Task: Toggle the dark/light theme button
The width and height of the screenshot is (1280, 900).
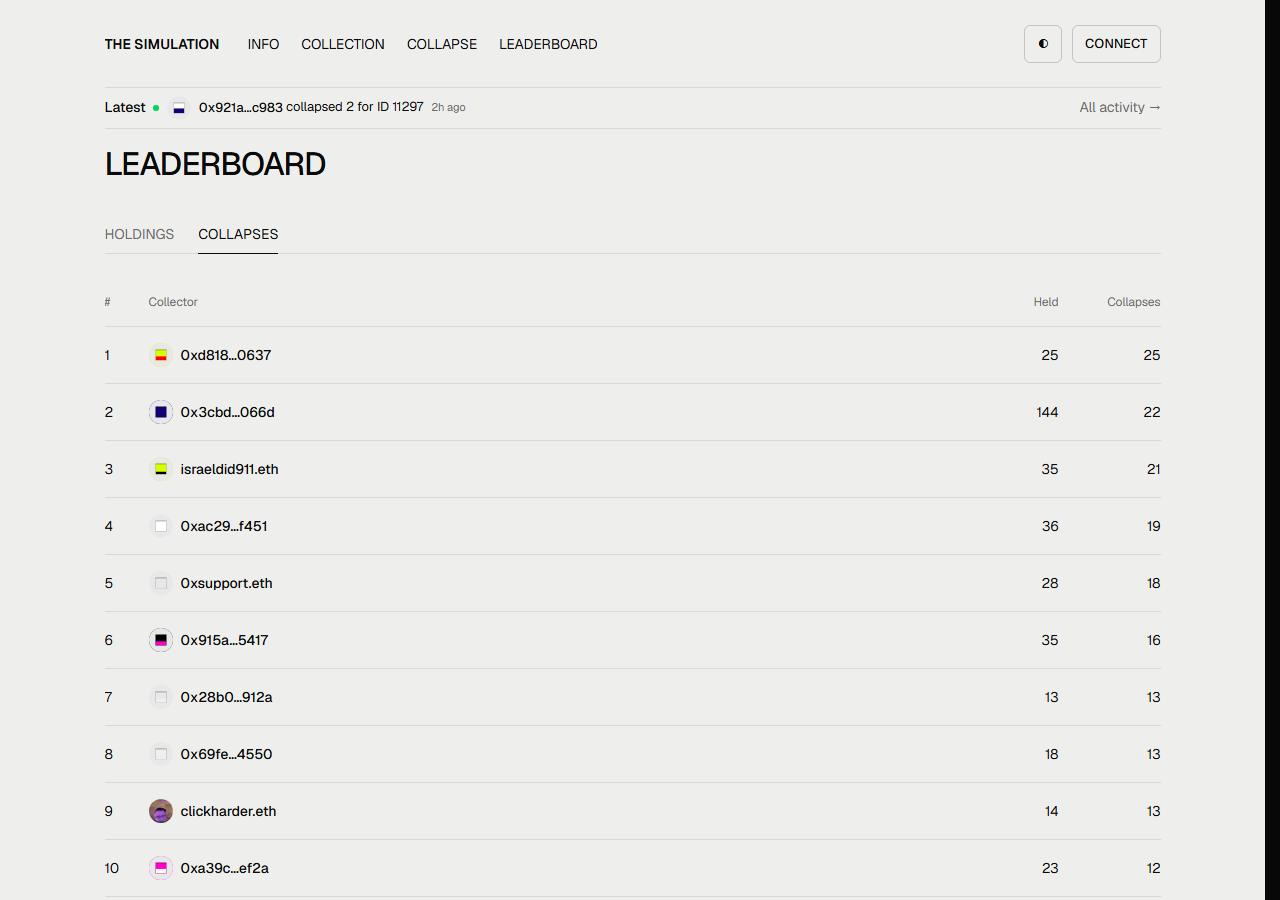Action: tap(1043, 44)
